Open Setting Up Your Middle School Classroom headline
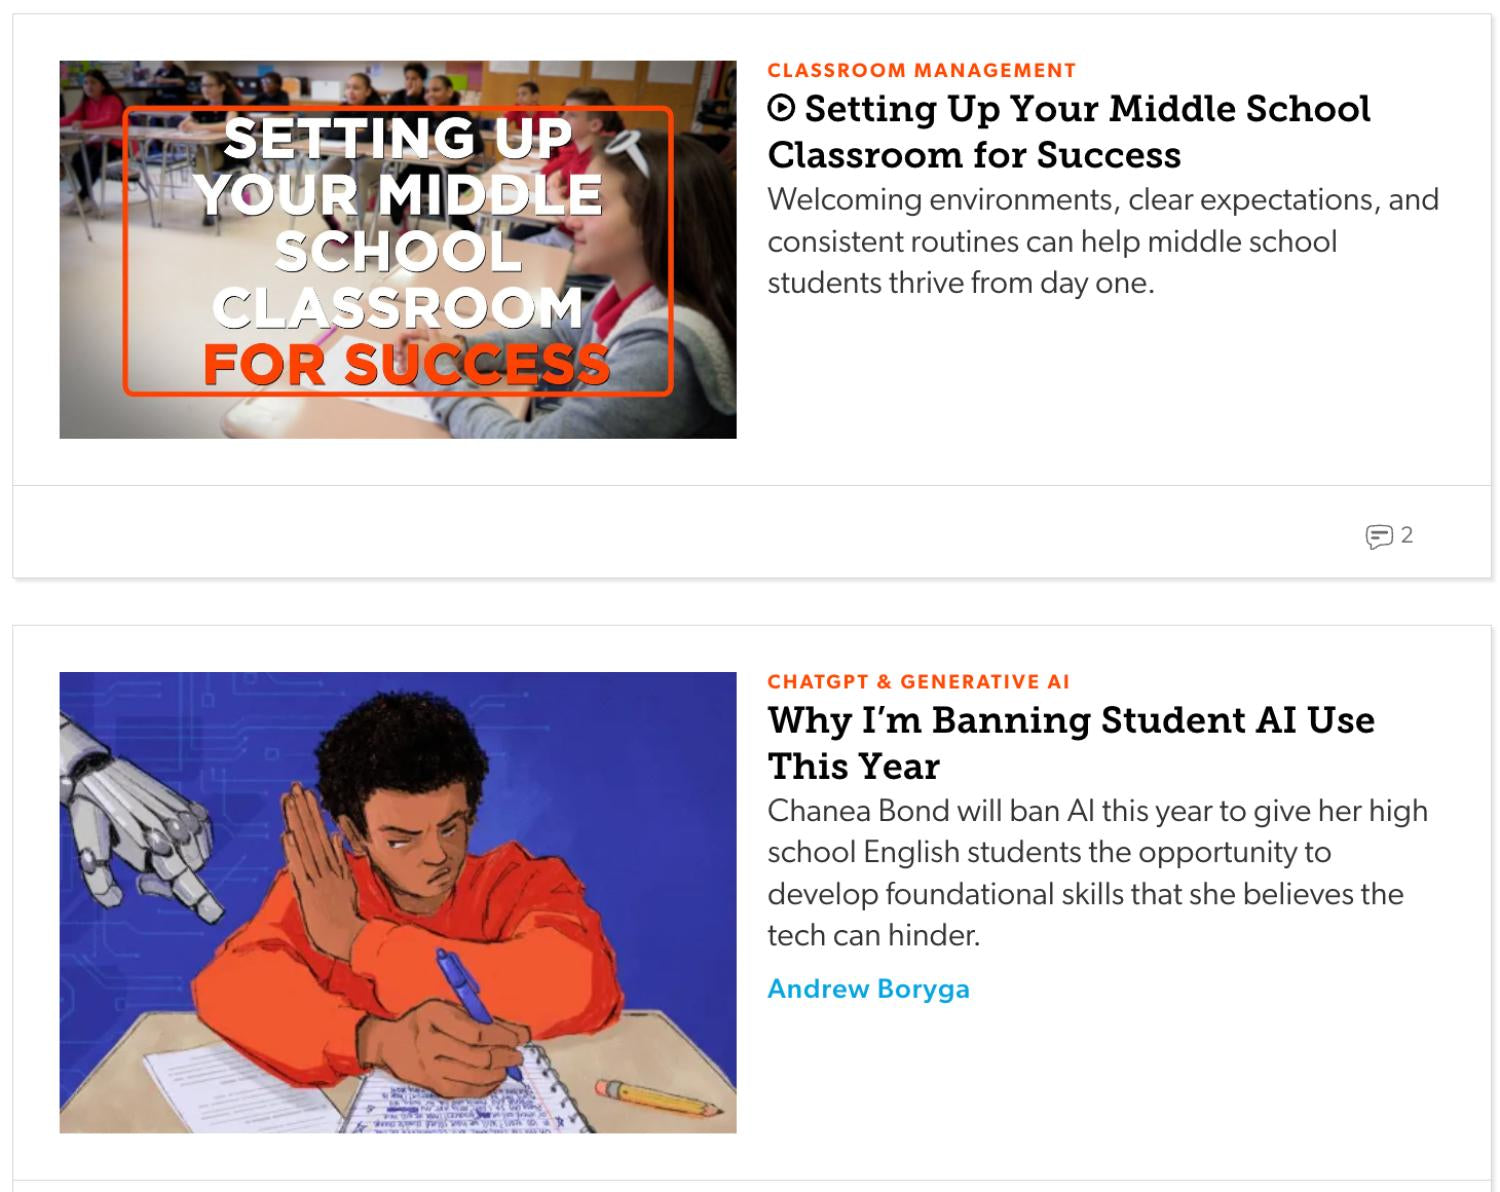Screen dimensions: 1500x1192 (x=1069, y=131)
